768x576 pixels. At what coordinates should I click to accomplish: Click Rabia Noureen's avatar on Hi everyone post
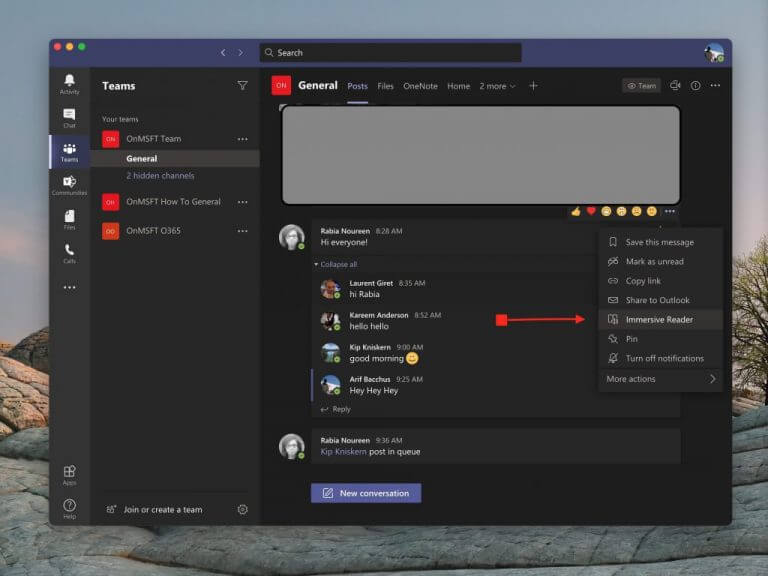[292, 237]
